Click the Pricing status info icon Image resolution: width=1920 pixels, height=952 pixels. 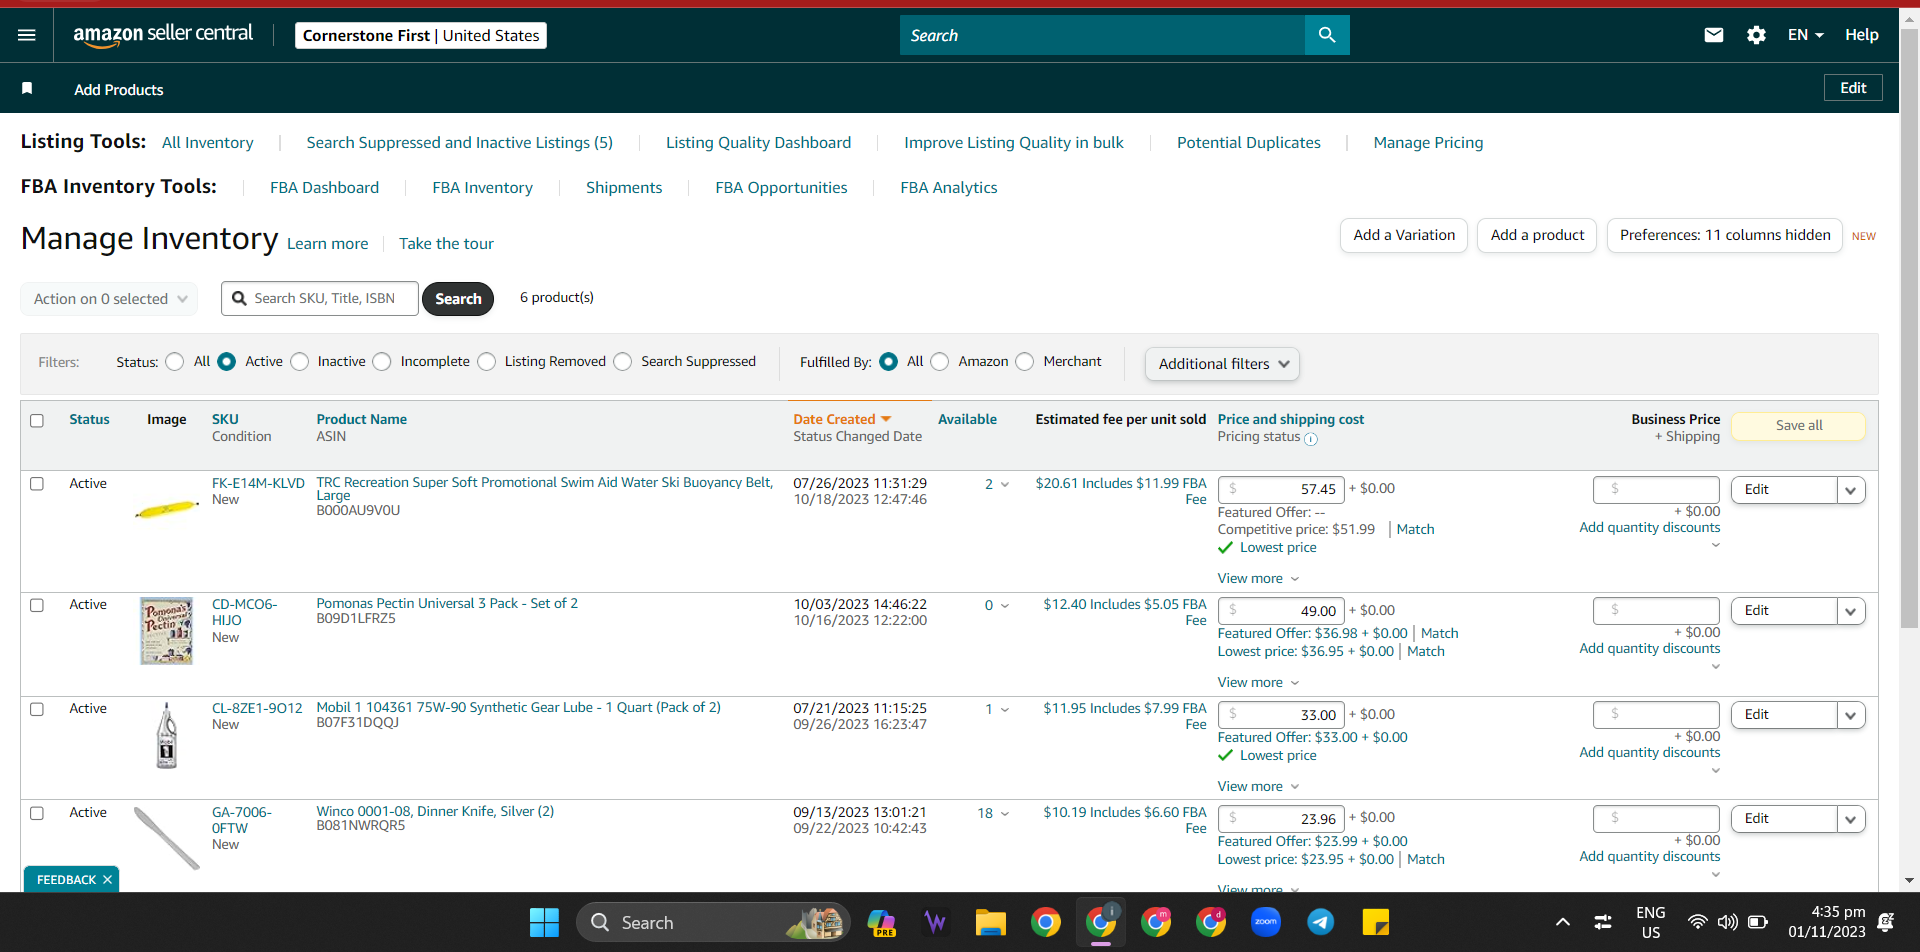pyautogui.click(x=1311, y=438)
